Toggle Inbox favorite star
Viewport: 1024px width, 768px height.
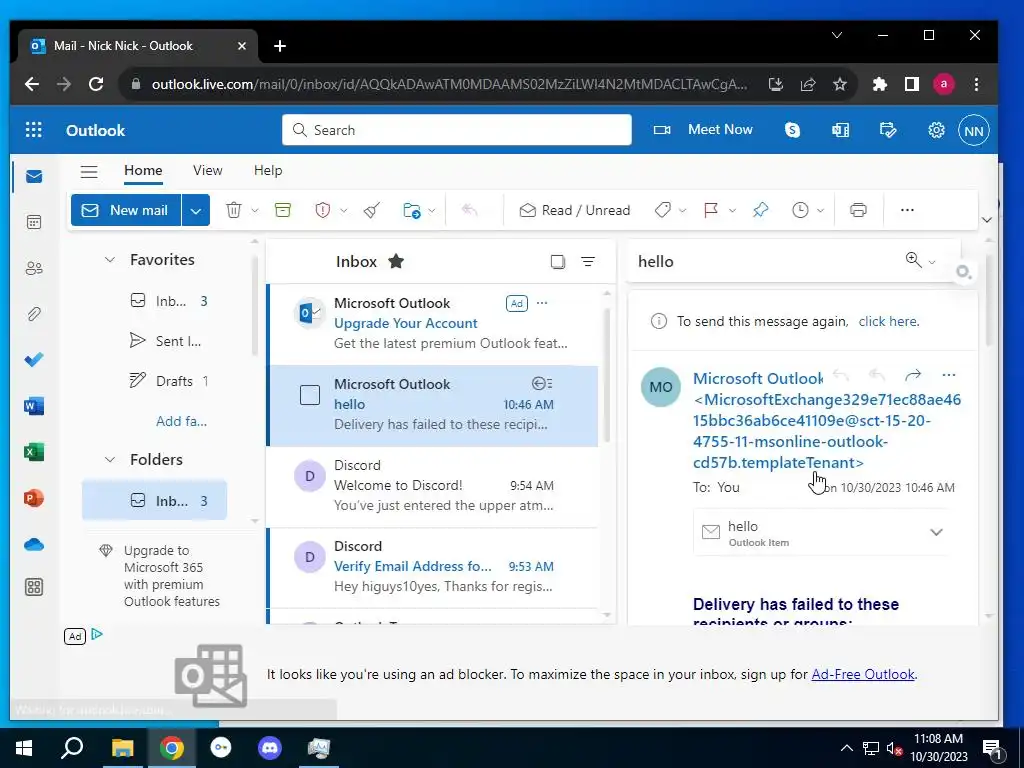(x=396, y=261)
